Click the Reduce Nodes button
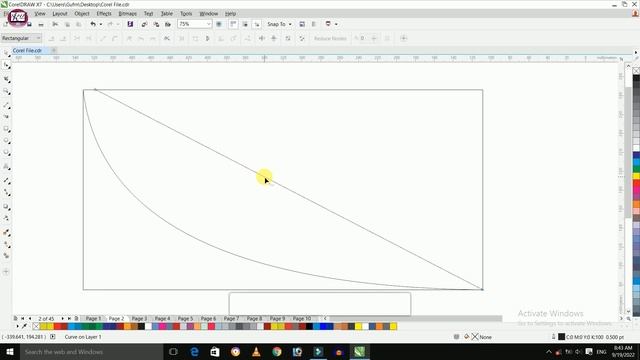Screen dimensions: 640x360 pyautogui.click(x=330, y=38)
